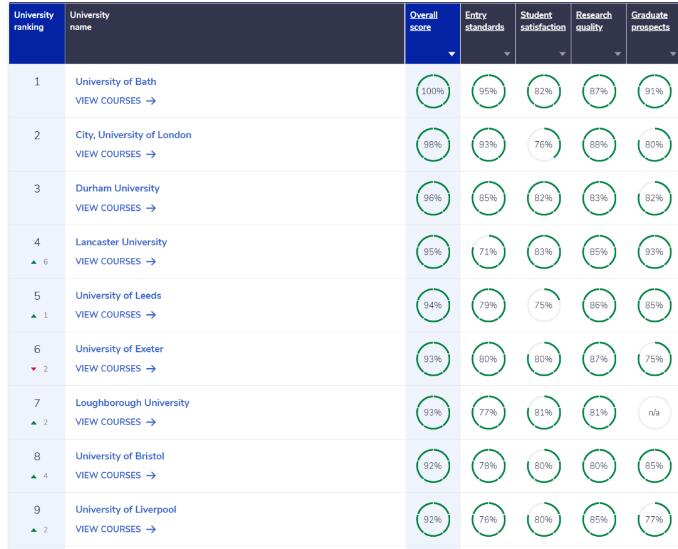The width and height of the screenshot is (678, 549).
Task: Open City, University of London link
Action: (x=133, y=135)
